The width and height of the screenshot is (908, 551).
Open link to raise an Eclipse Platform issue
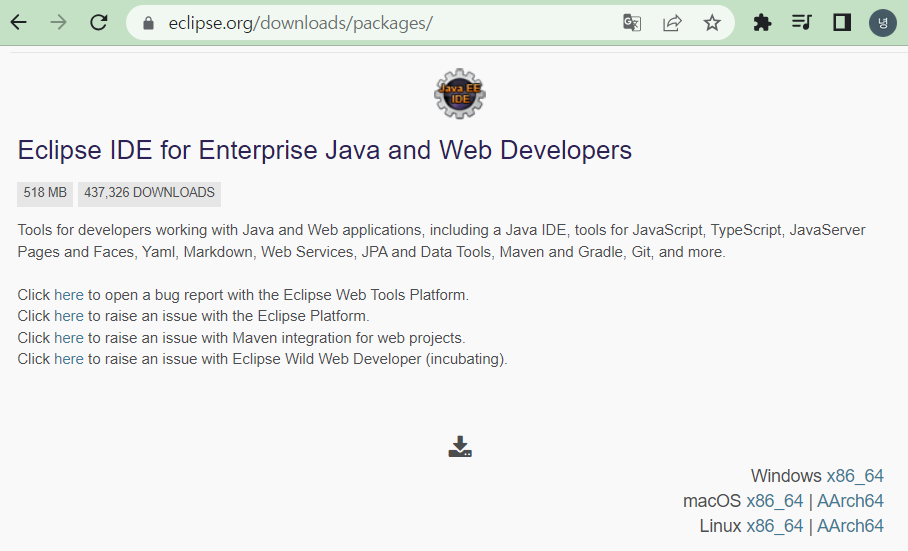tap(69, 316)
